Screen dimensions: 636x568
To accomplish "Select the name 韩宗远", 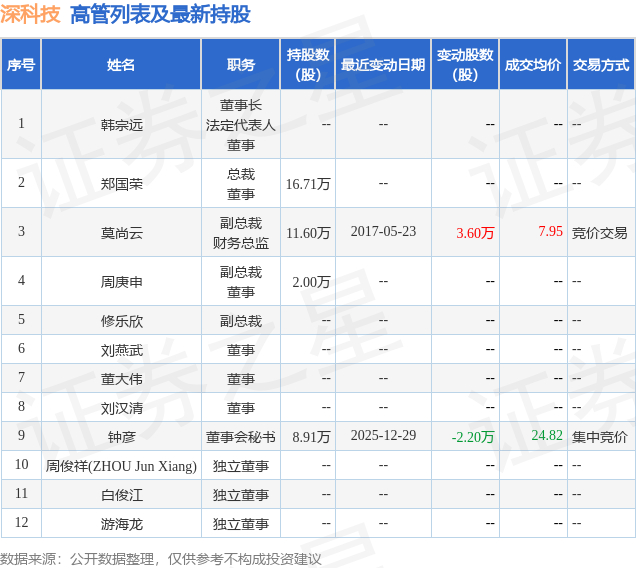I will (x=122, y=125).
